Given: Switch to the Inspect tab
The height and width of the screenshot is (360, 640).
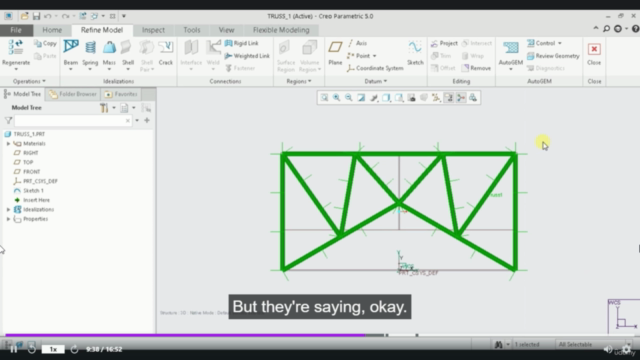Looking at the screenshot, I should tap(153, 30).
